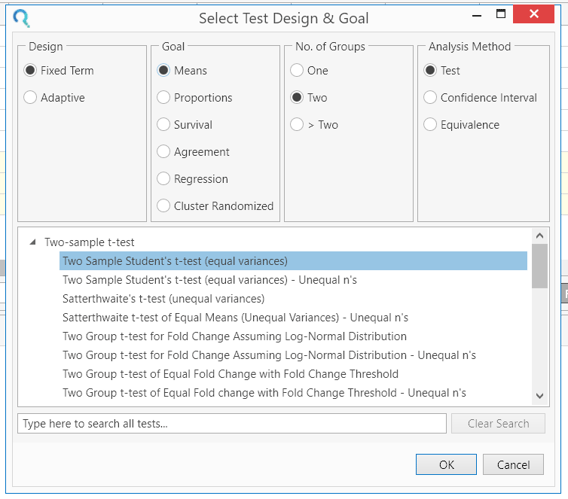
Task: Select the greater than Two groups option
Action: [314, 125]
